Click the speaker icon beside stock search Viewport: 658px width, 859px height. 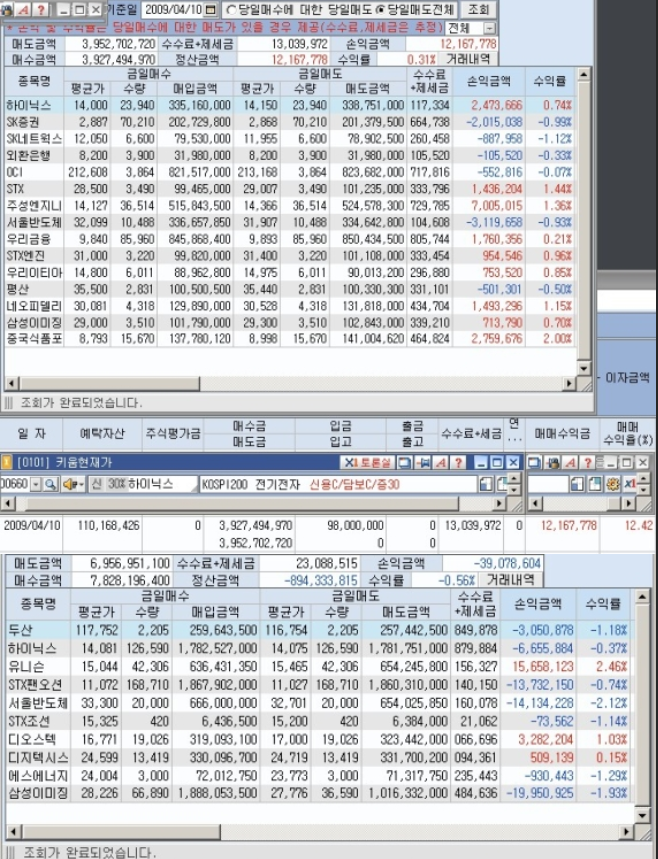pos(68,484)
